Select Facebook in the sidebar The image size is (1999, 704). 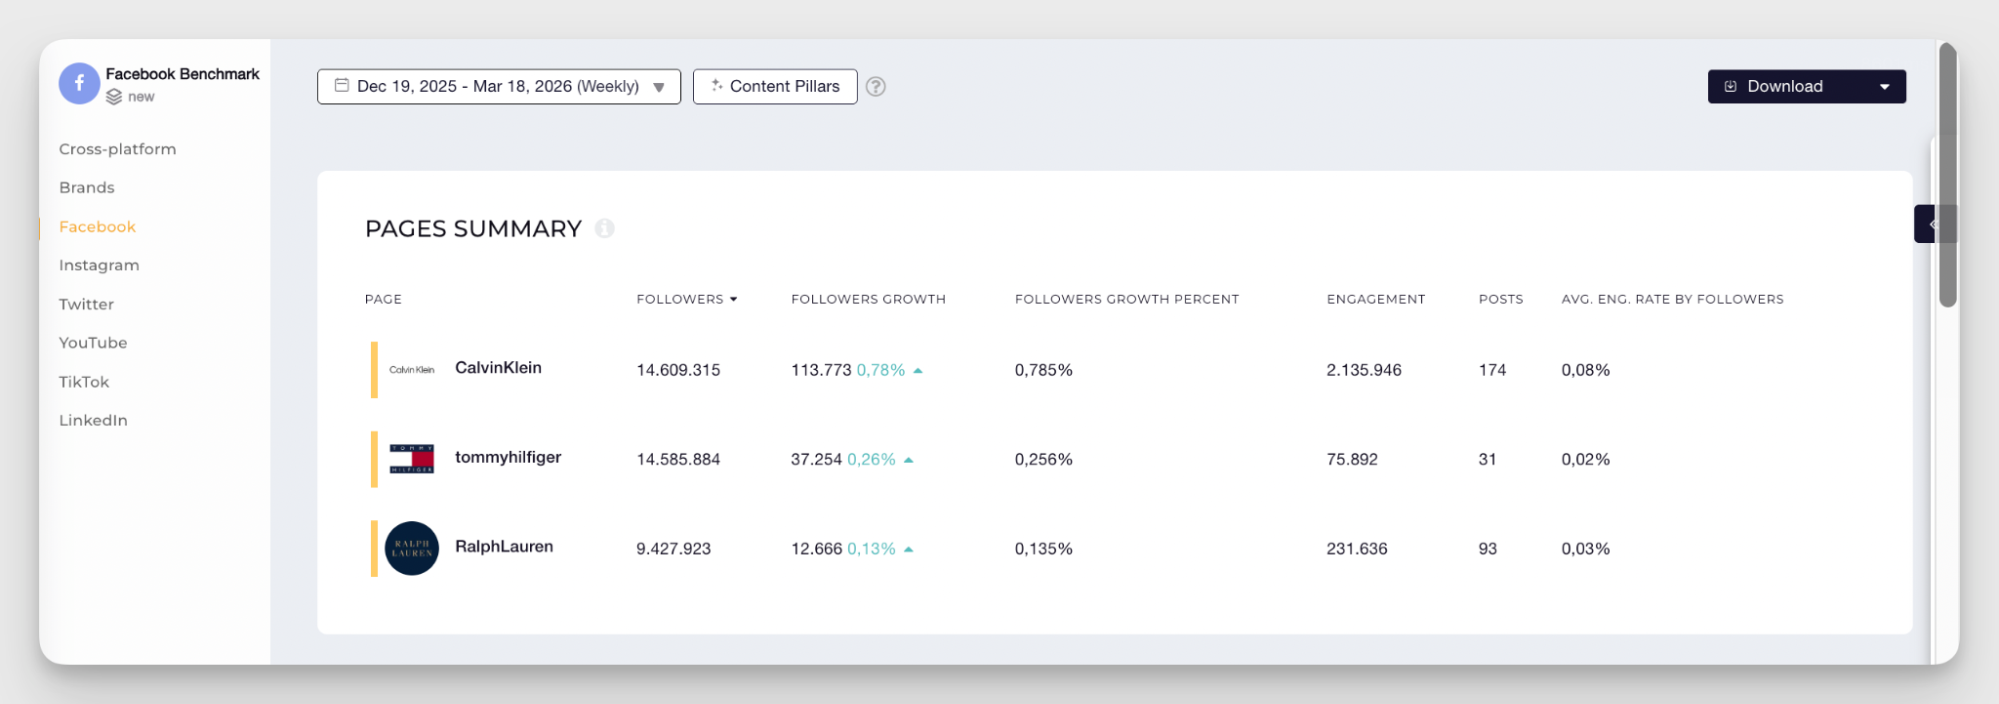pos(97,227)
